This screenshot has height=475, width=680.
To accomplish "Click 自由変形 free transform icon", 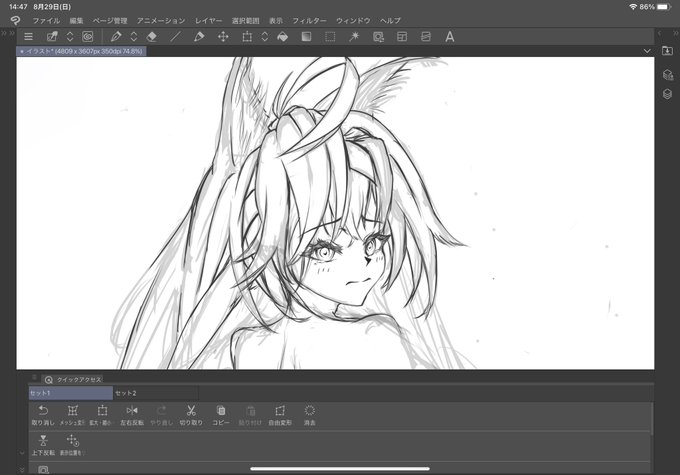I will click(280, 415).
